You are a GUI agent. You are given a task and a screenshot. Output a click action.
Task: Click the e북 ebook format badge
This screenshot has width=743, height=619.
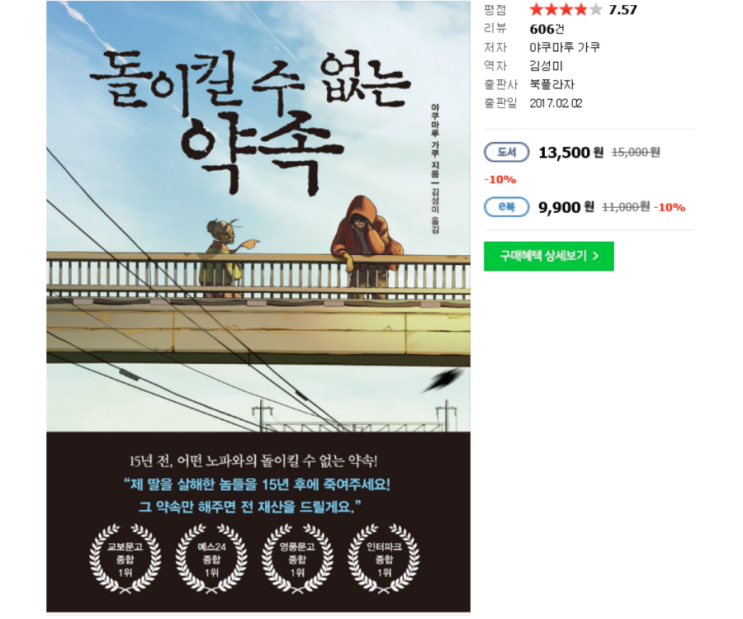[507, 207]
